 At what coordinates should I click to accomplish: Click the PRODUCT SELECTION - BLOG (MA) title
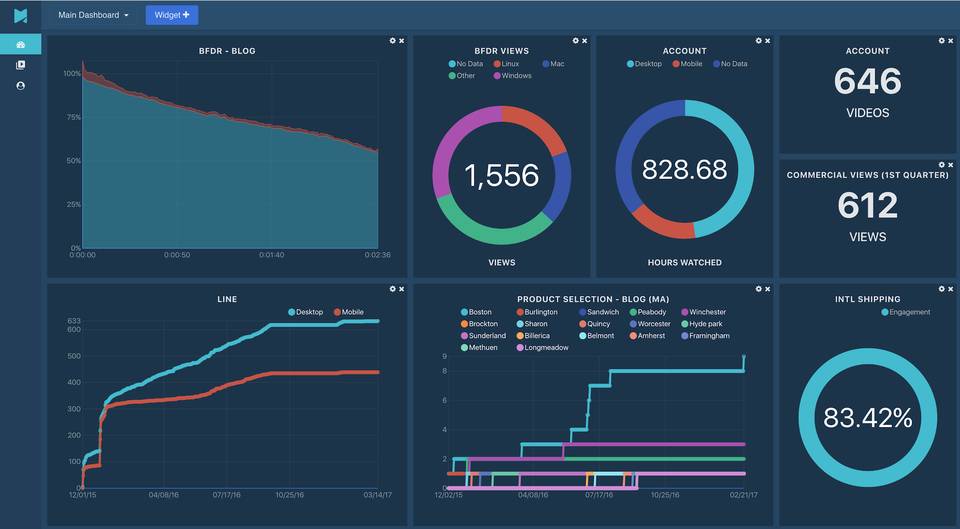point(593,299)
